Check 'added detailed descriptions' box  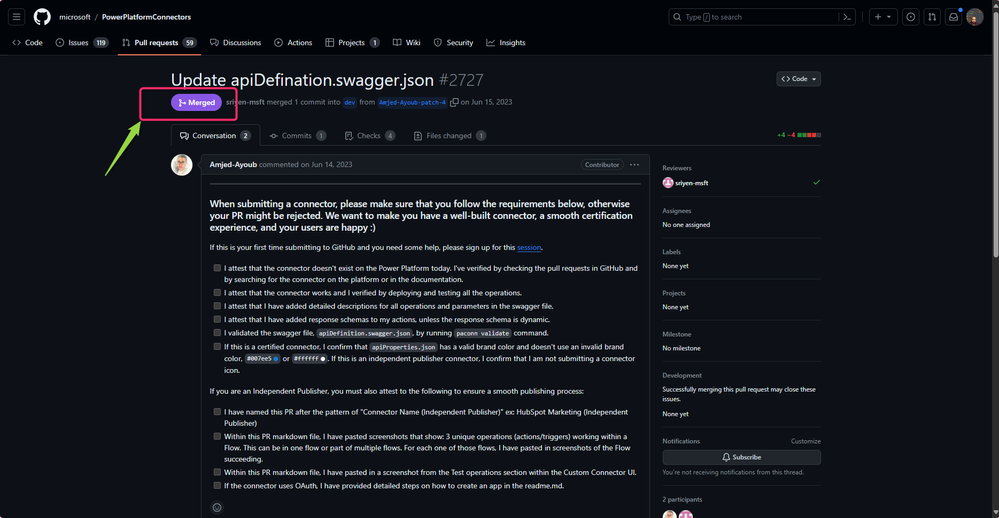(x=217, y=306)
